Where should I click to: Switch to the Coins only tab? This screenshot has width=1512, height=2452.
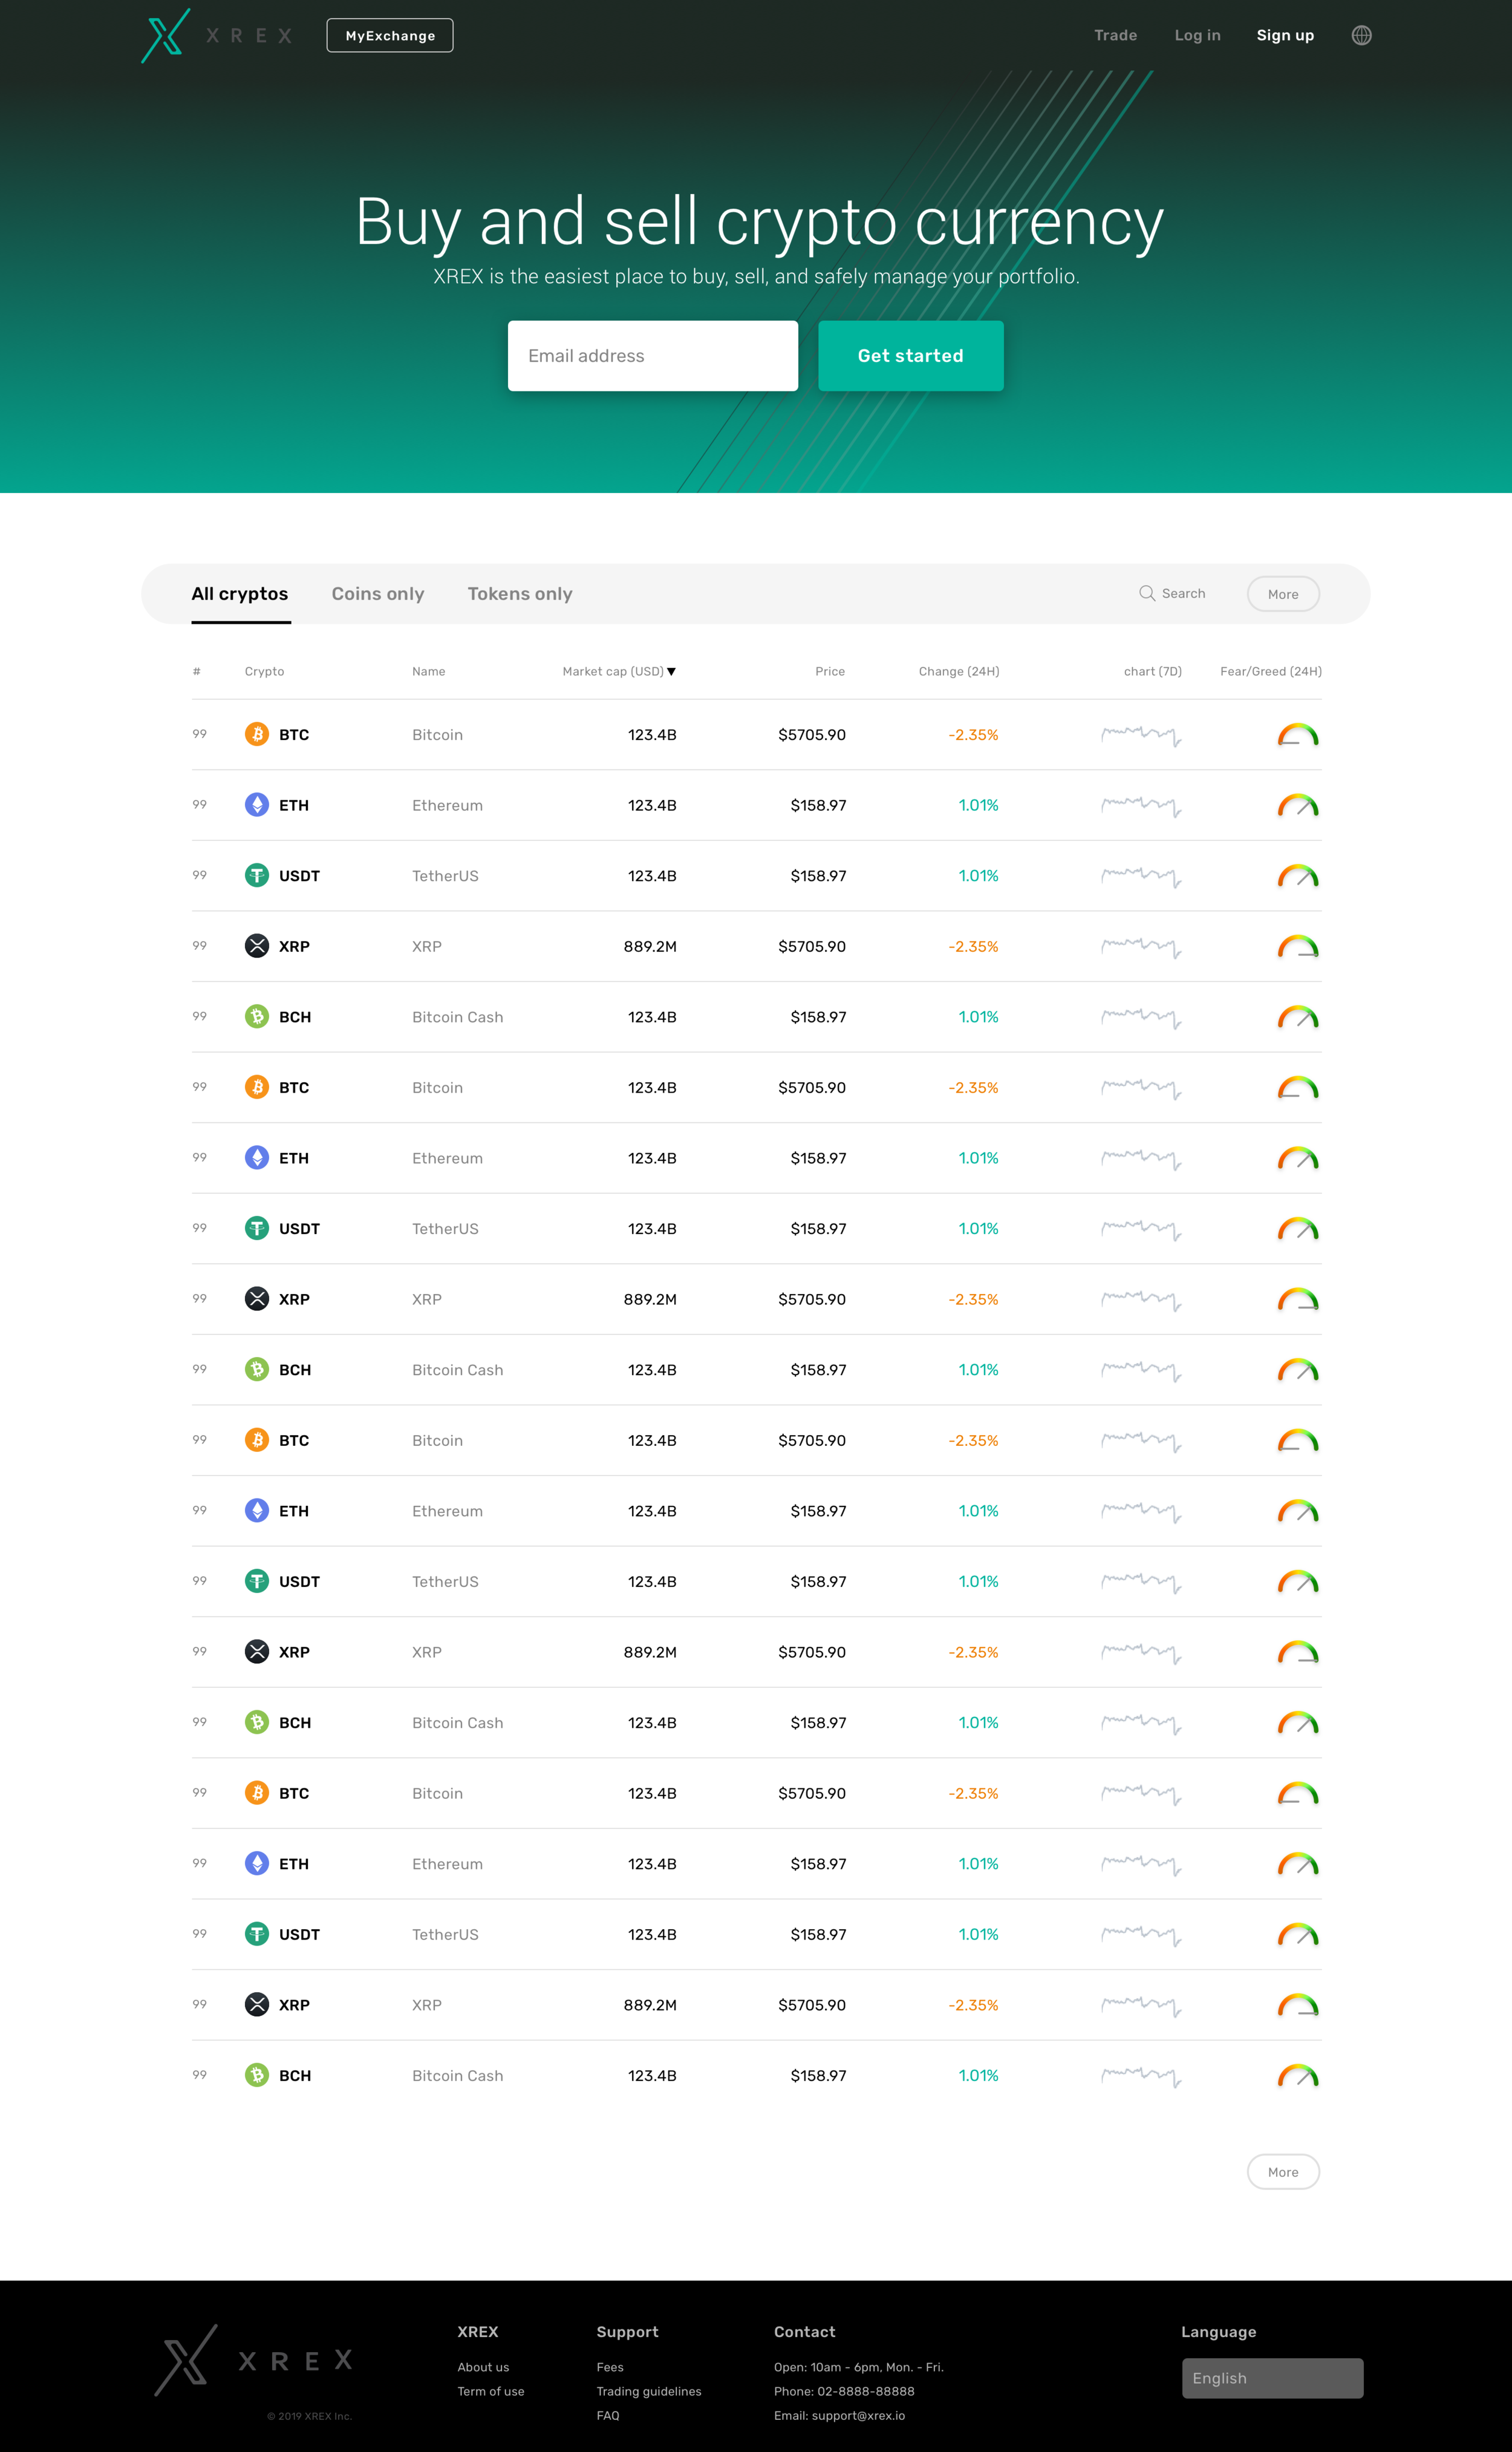(x=377, y=594)
